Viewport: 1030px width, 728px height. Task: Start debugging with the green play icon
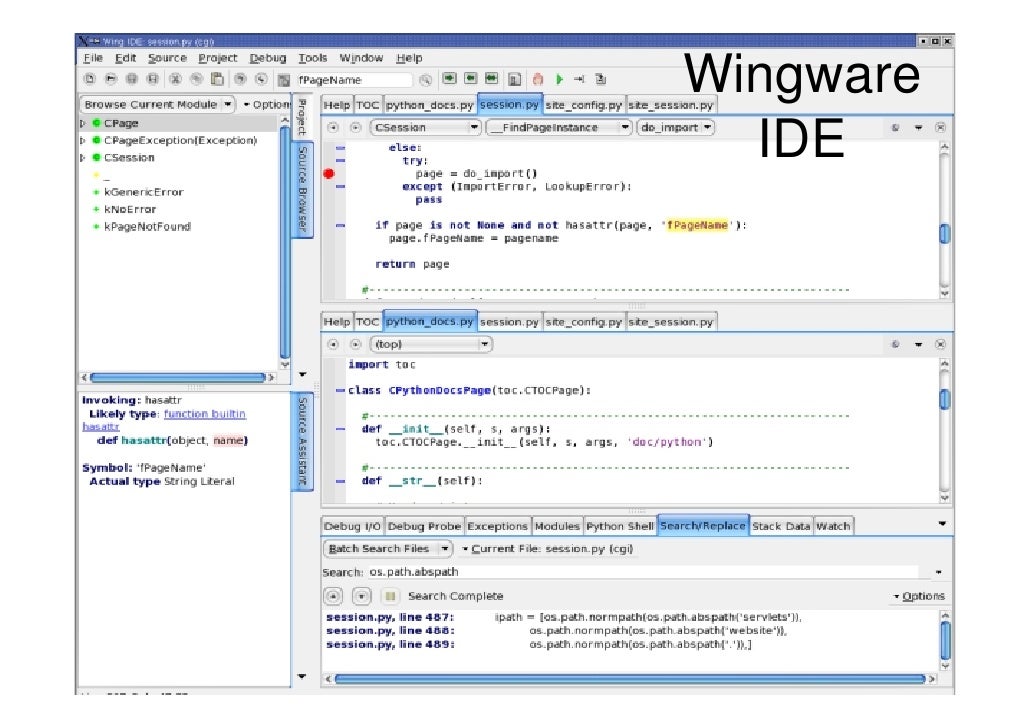tap(560, 80)
